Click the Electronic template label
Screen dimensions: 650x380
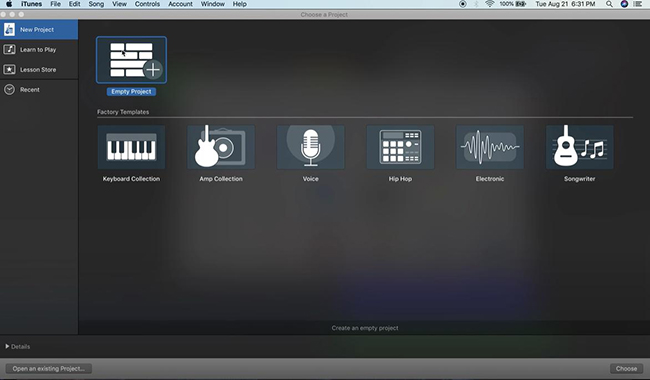pos(490,179)
